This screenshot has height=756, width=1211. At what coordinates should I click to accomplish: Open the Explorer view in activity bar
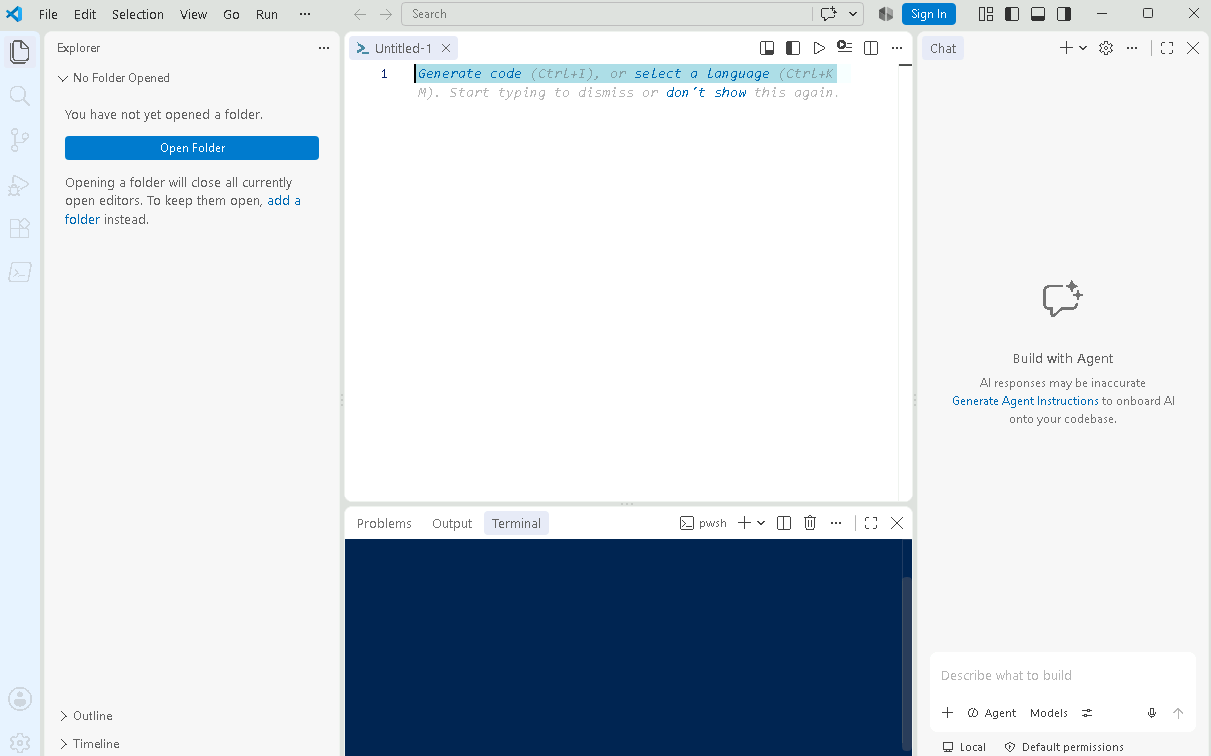tap(20, 52)
